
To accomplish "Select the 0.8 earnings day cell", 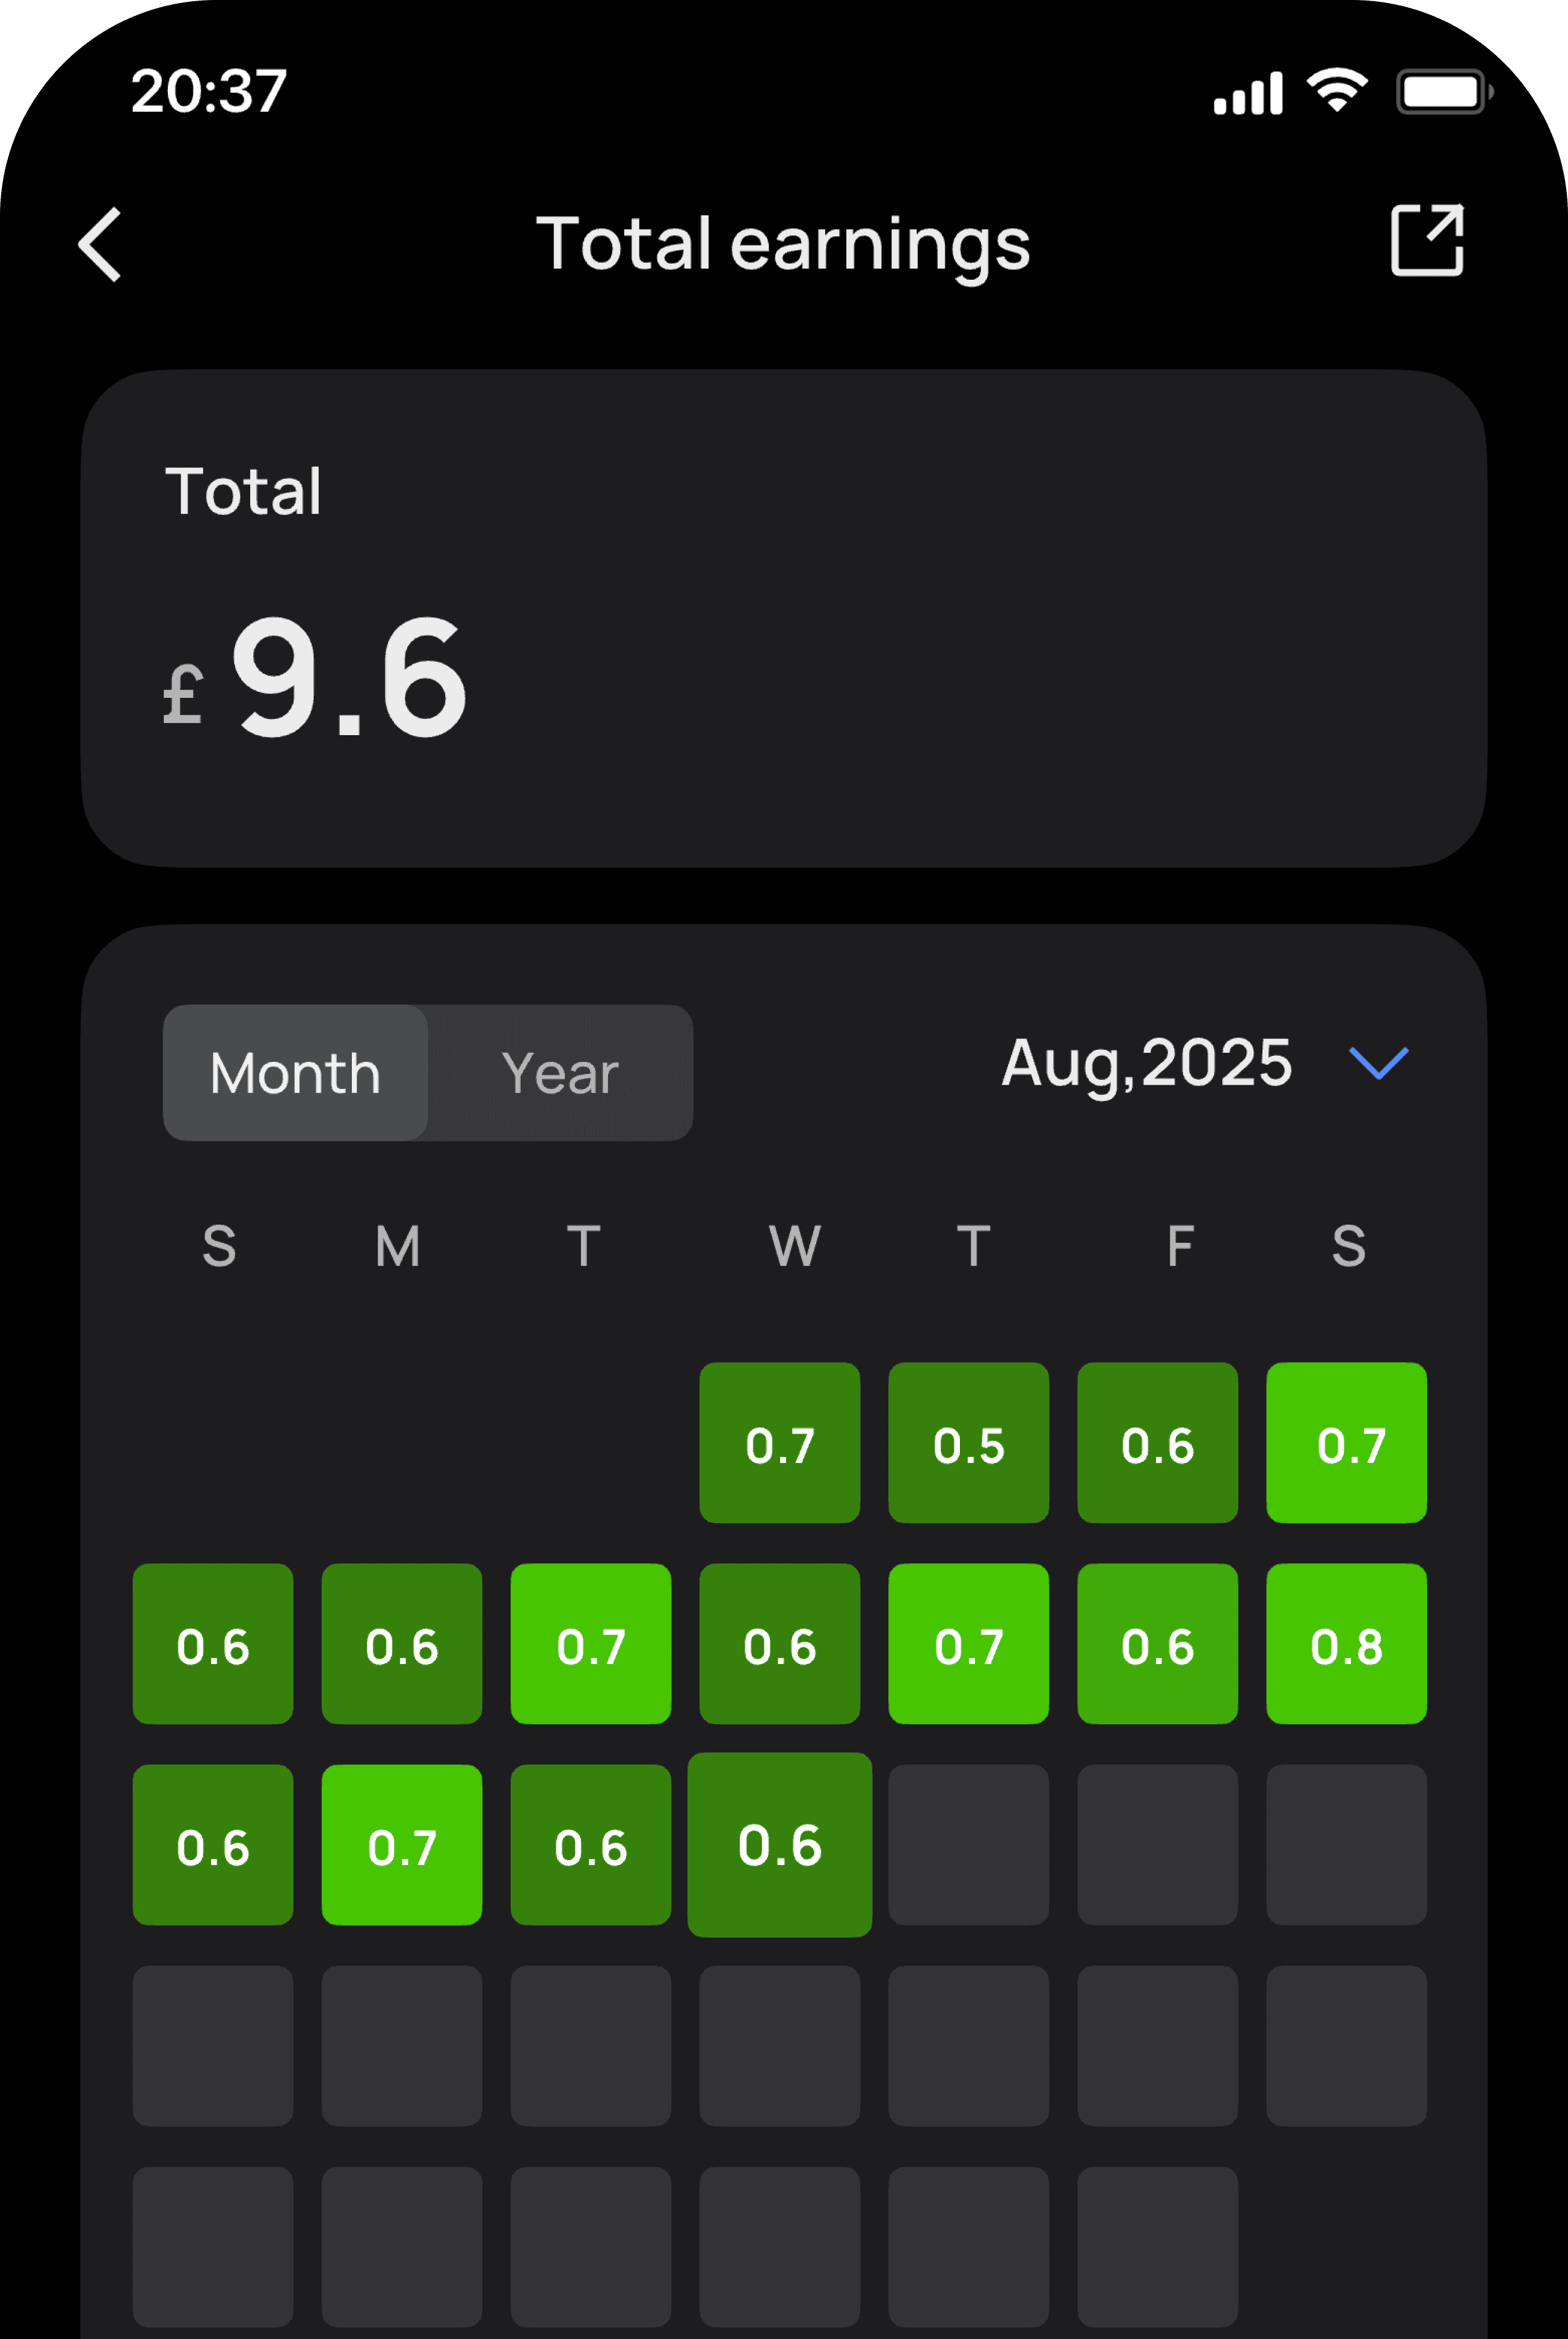I will pyautogui.click(x=1346, y=1644).
